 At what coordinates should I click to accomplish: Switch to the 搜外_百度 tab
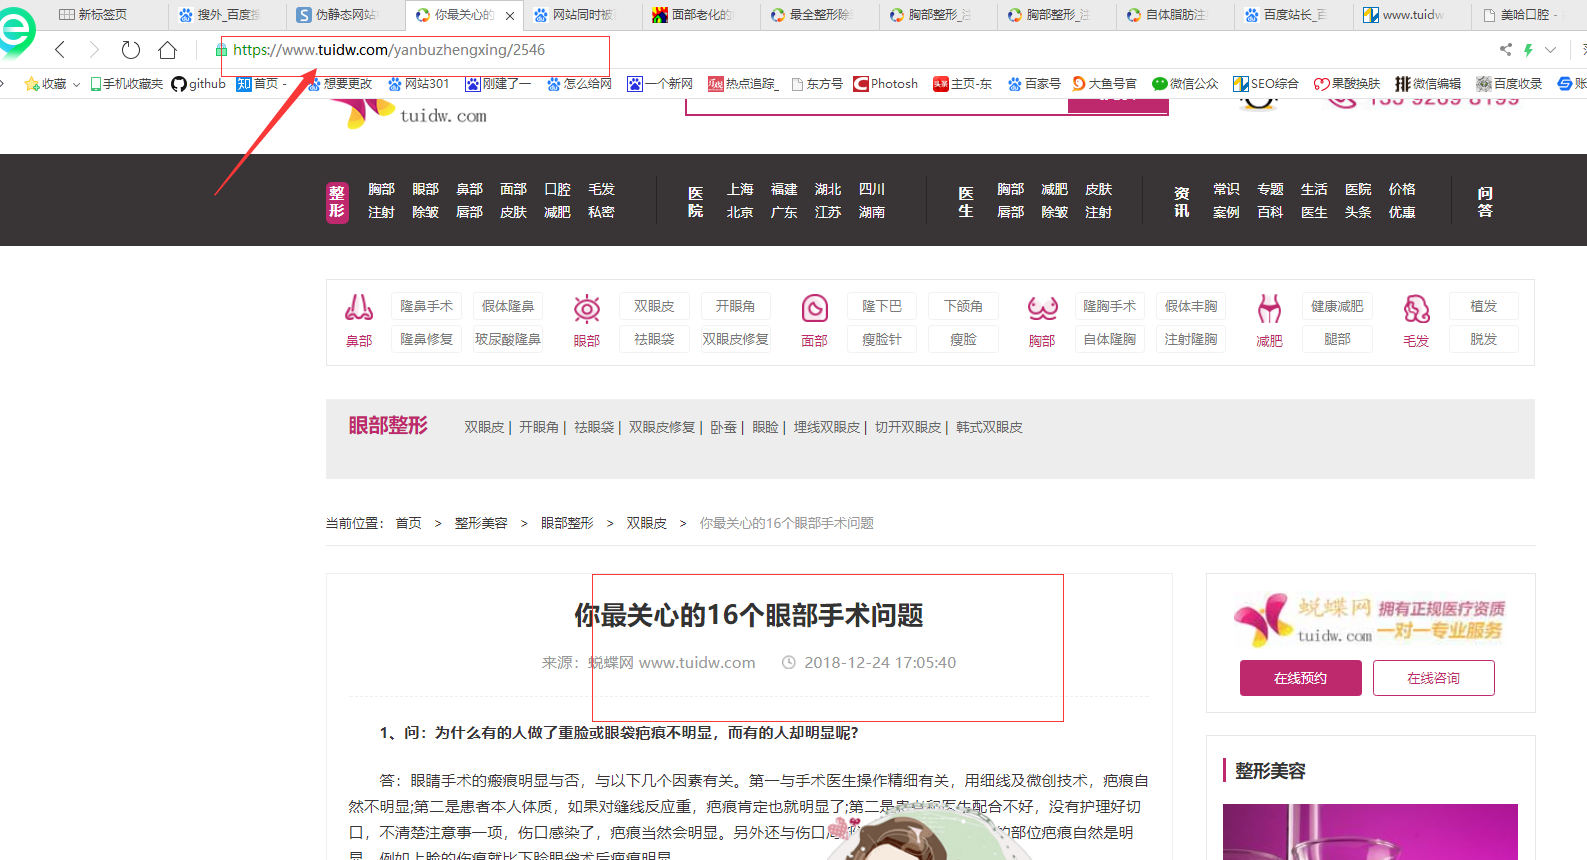pyautogui.click(x=228, y=15)
